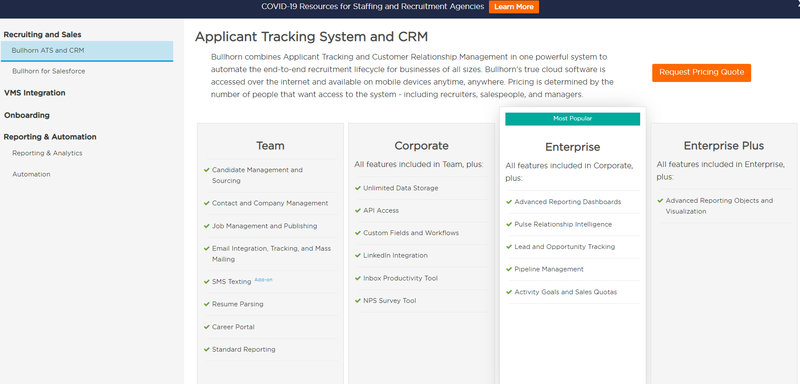Click the Enterprise Plus plan heading

723,146
